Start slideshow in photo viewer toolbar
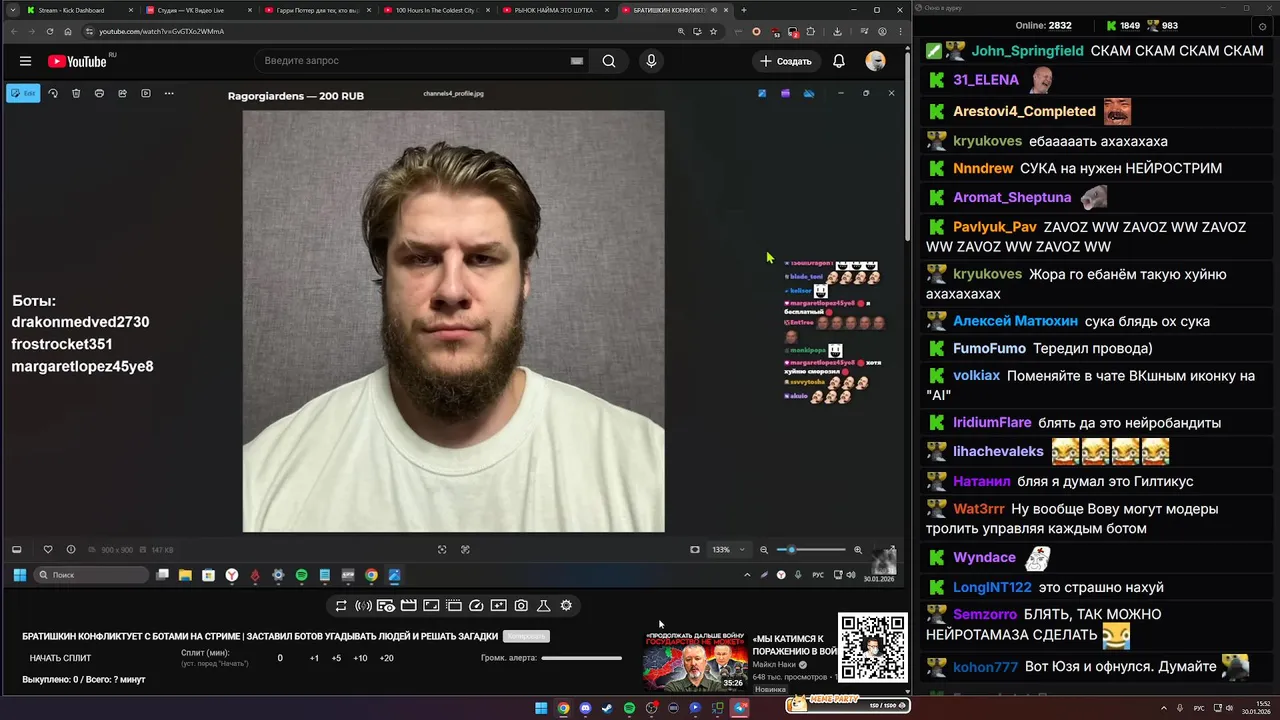The height and width of the screenshot is (720, 1280). click(x=146, y=93)
